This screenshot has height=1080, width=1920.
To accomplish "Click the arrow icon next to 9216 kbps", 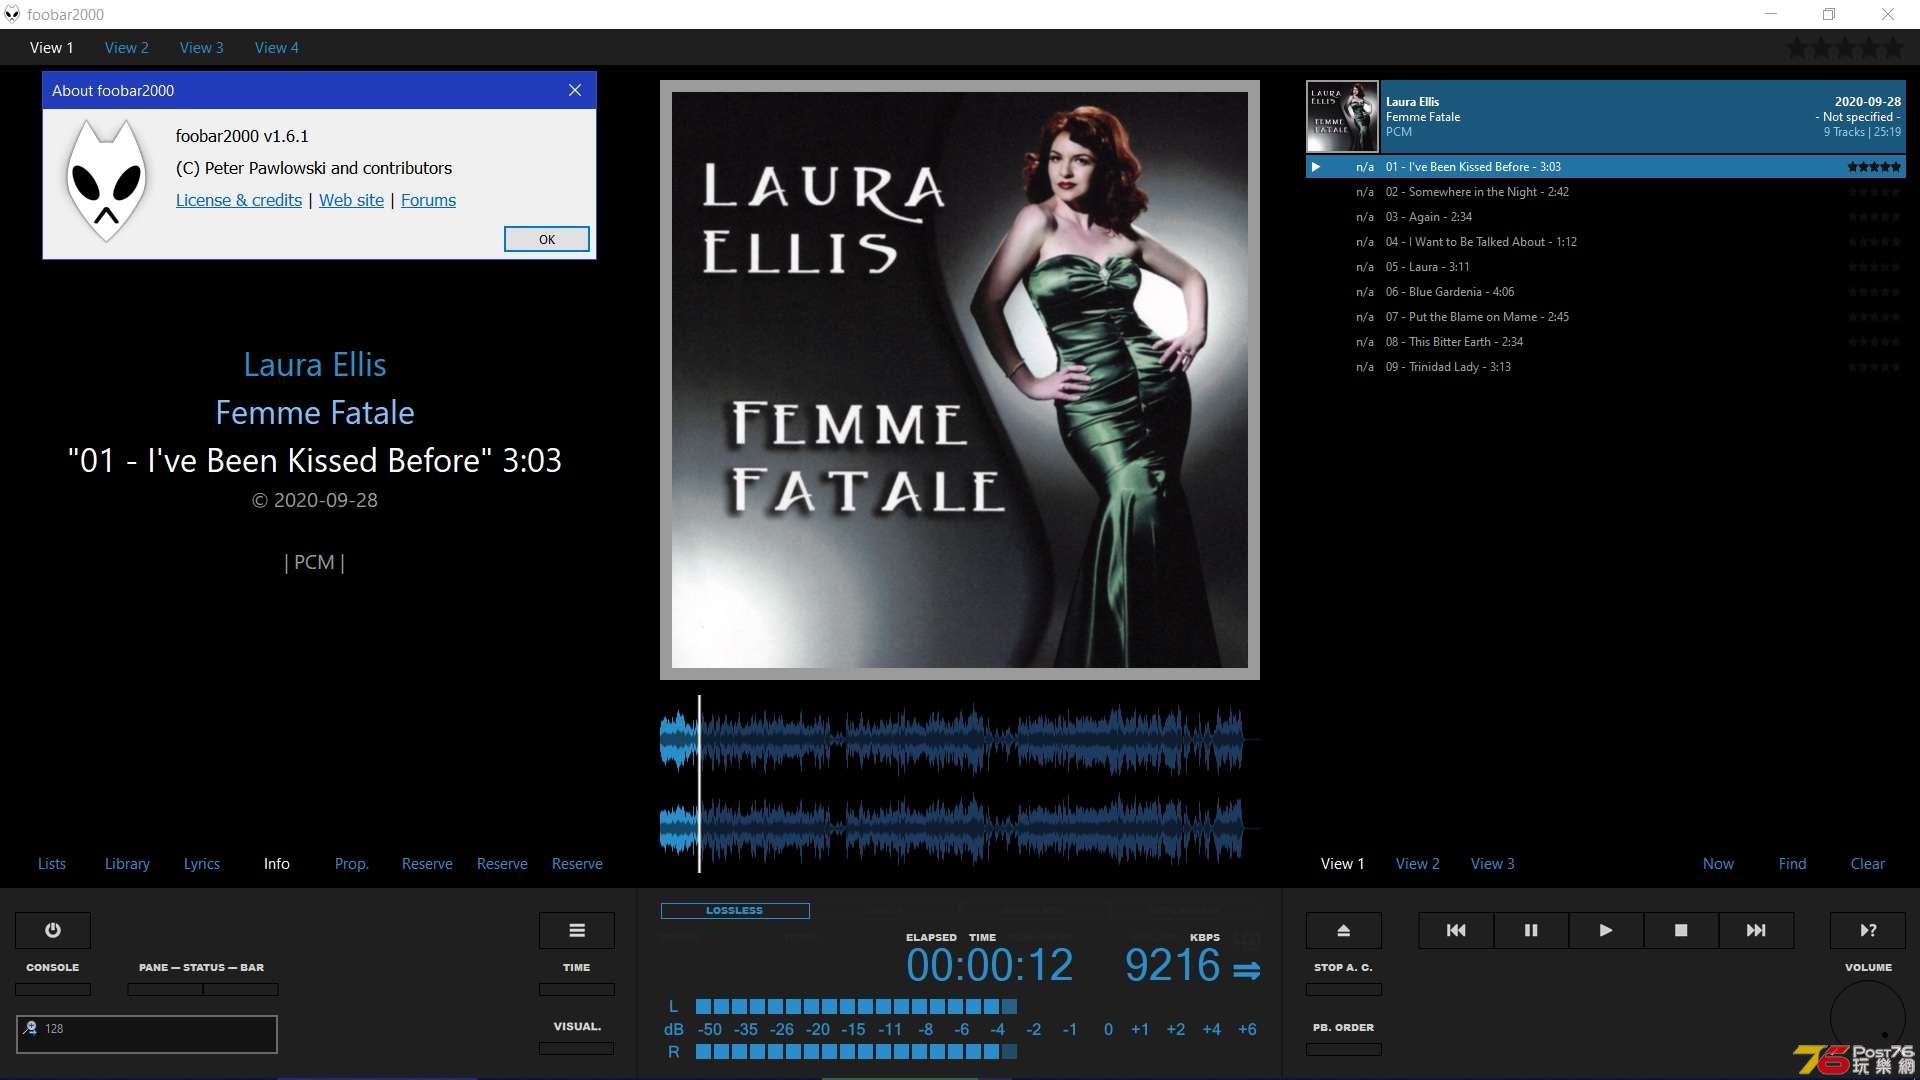I will 1246,970.
